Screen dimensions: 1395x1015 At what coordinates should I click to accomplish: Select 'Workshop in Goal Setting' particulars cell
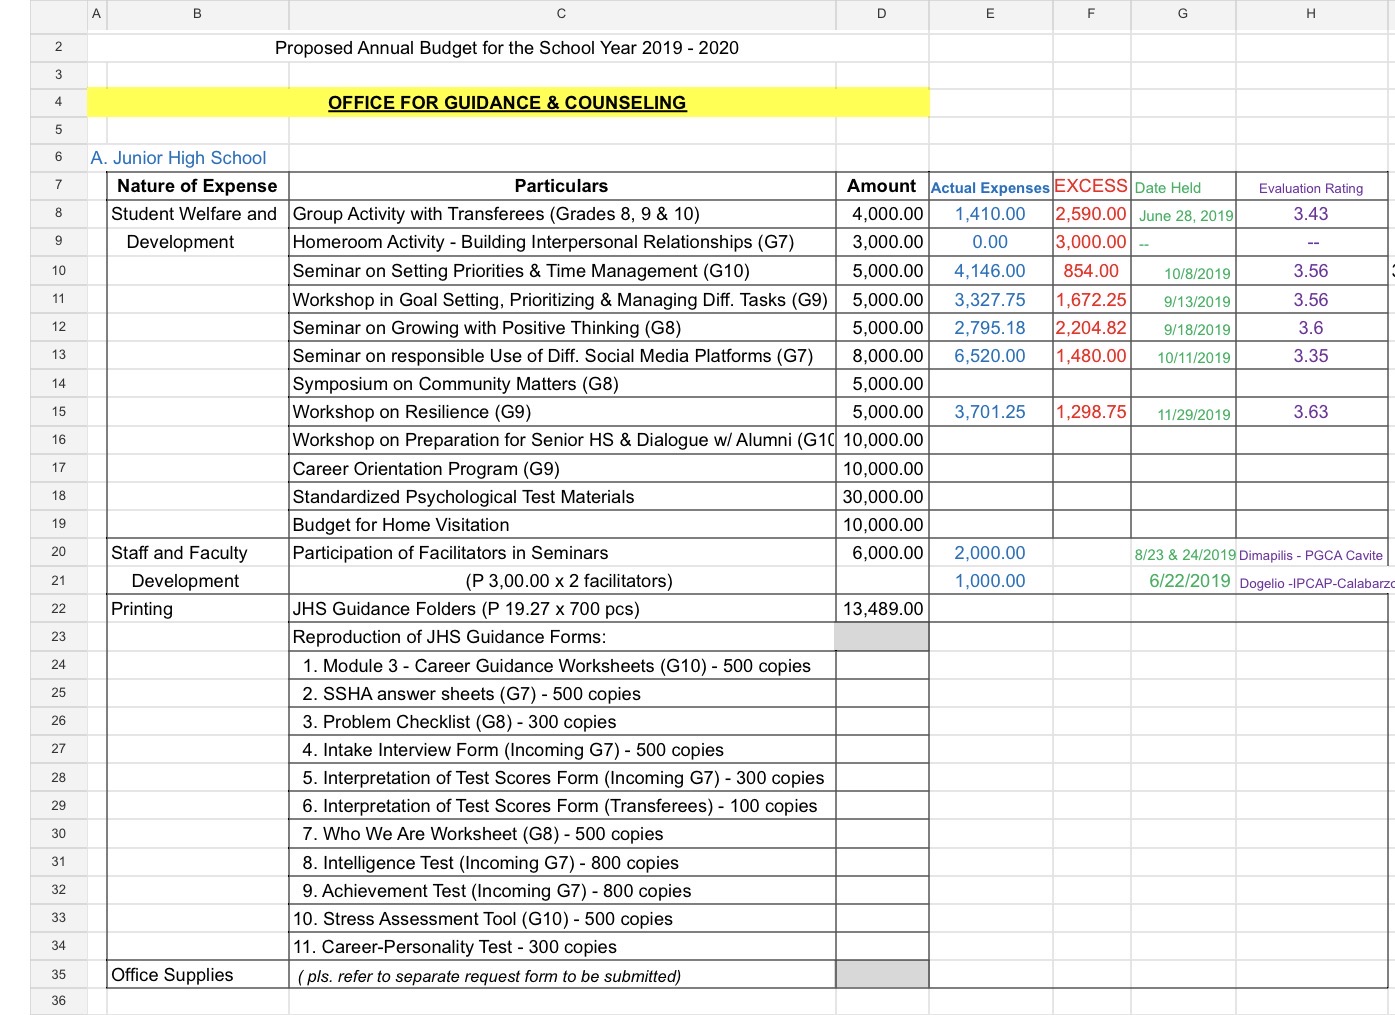coord(560,299)
